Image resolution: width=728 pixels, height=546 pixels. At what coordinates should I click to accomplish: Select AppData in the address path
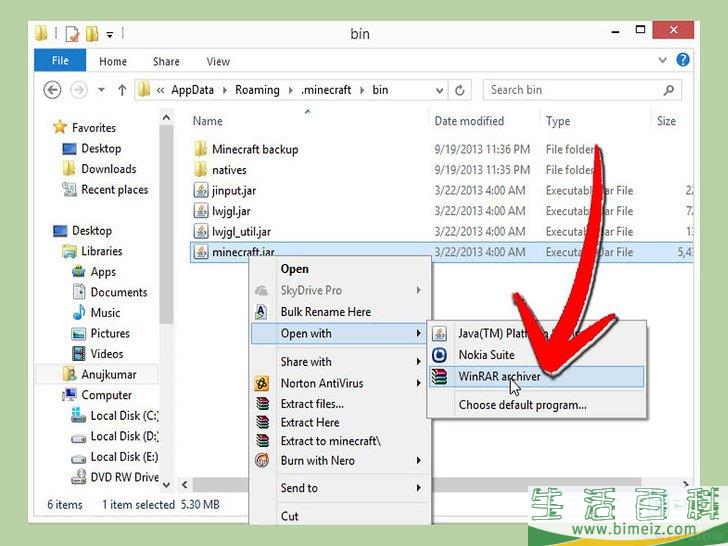click(x=192, y=90)
